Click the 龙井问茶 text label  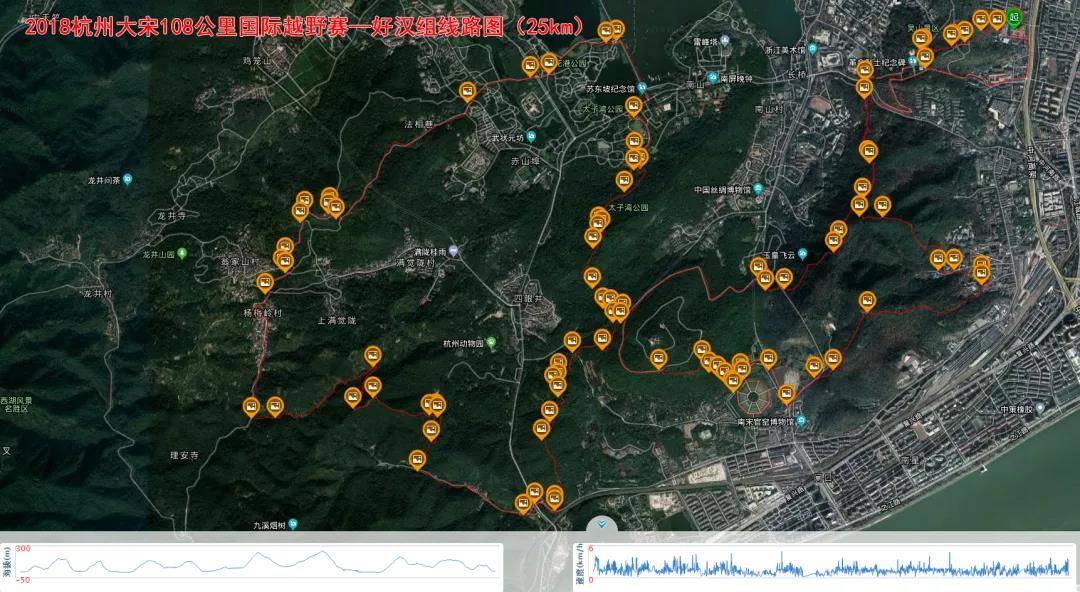coord(104,181)
